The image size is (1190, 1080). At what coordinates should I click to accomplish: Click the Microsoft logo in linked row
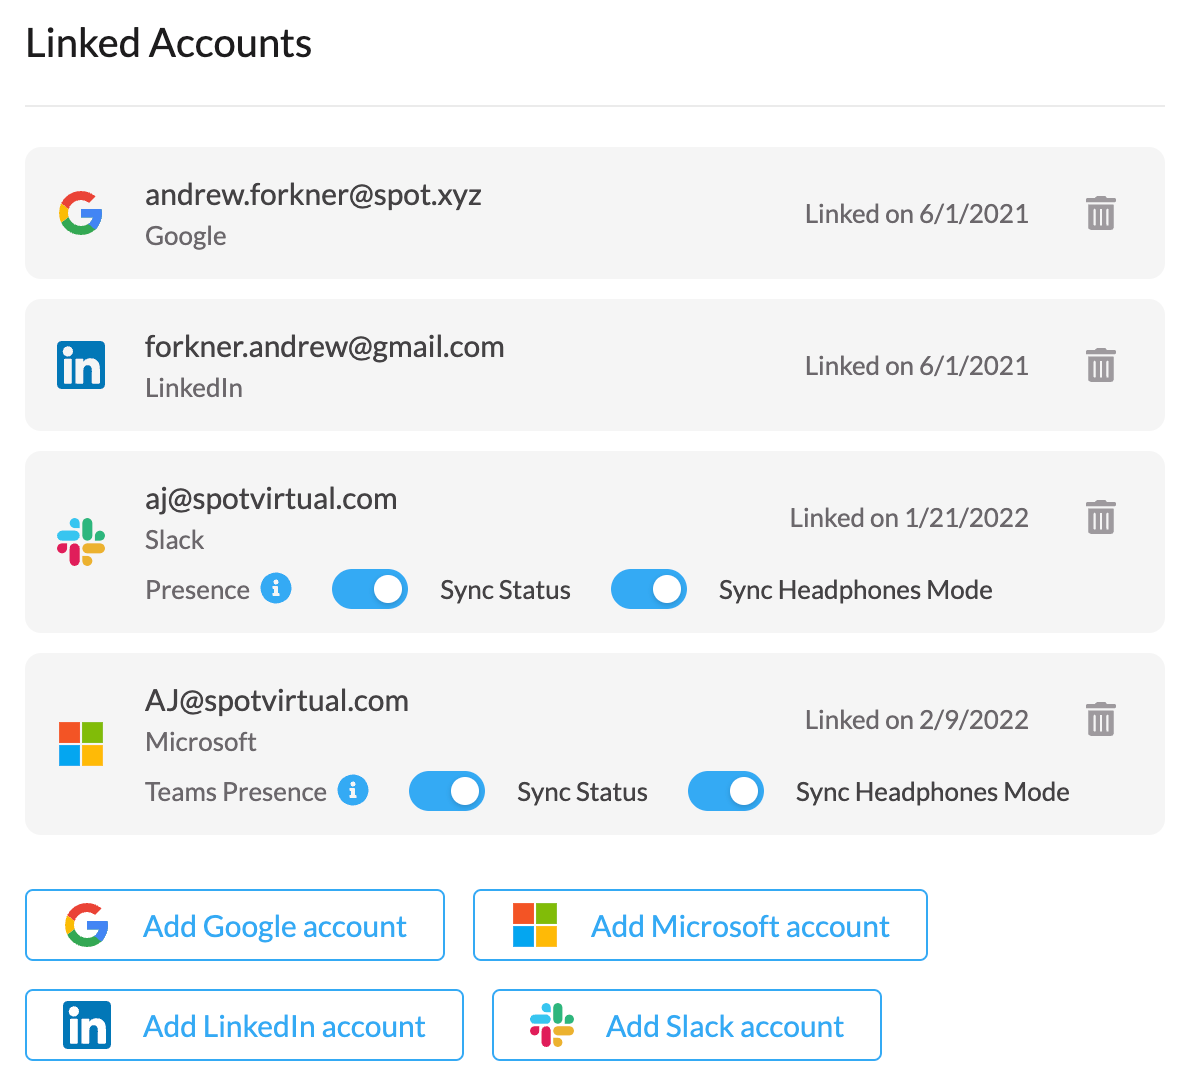coord(80,744)
